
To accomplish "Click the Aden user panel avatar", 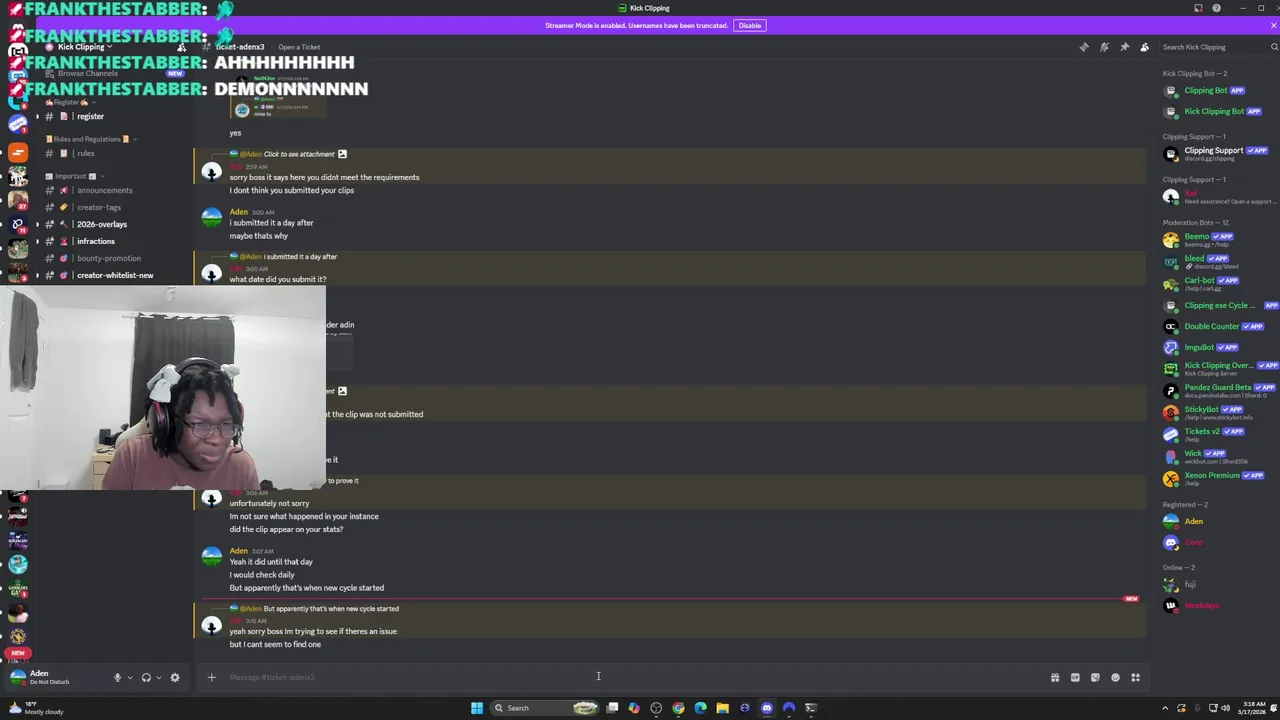I will coord(17,677).
